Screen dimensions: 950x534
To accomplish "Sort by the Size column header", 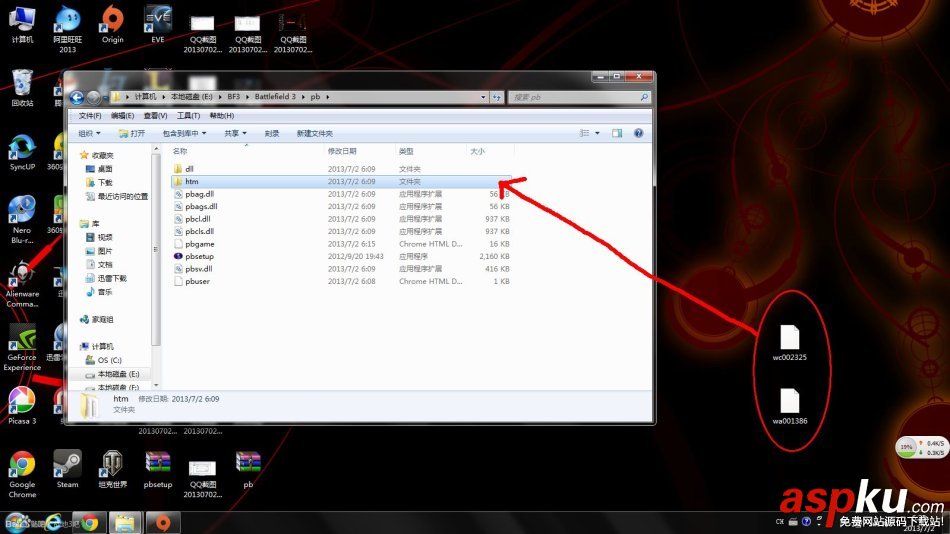I will (490, 151).
